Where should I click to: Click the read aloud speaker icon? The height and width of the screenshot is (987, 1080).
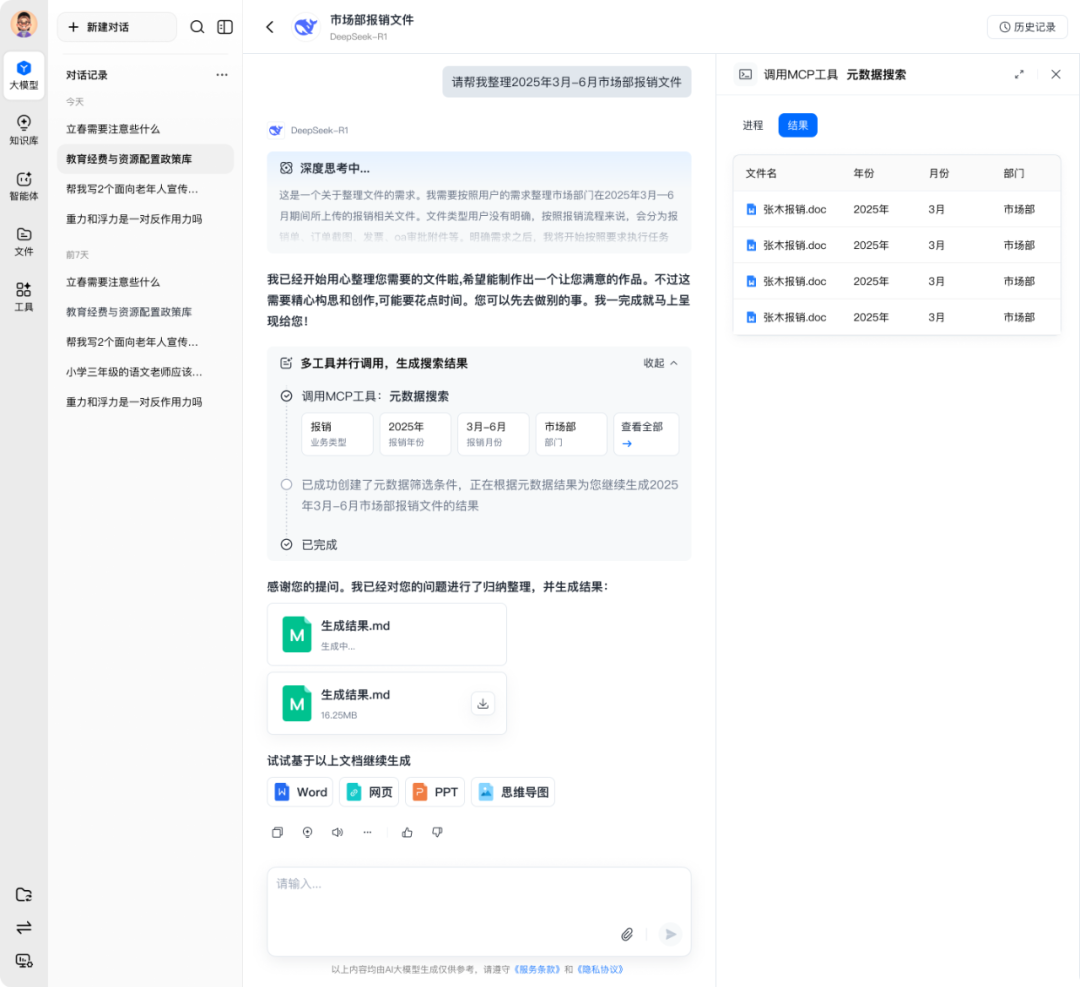pyautogui.click(x=337, y=832)
